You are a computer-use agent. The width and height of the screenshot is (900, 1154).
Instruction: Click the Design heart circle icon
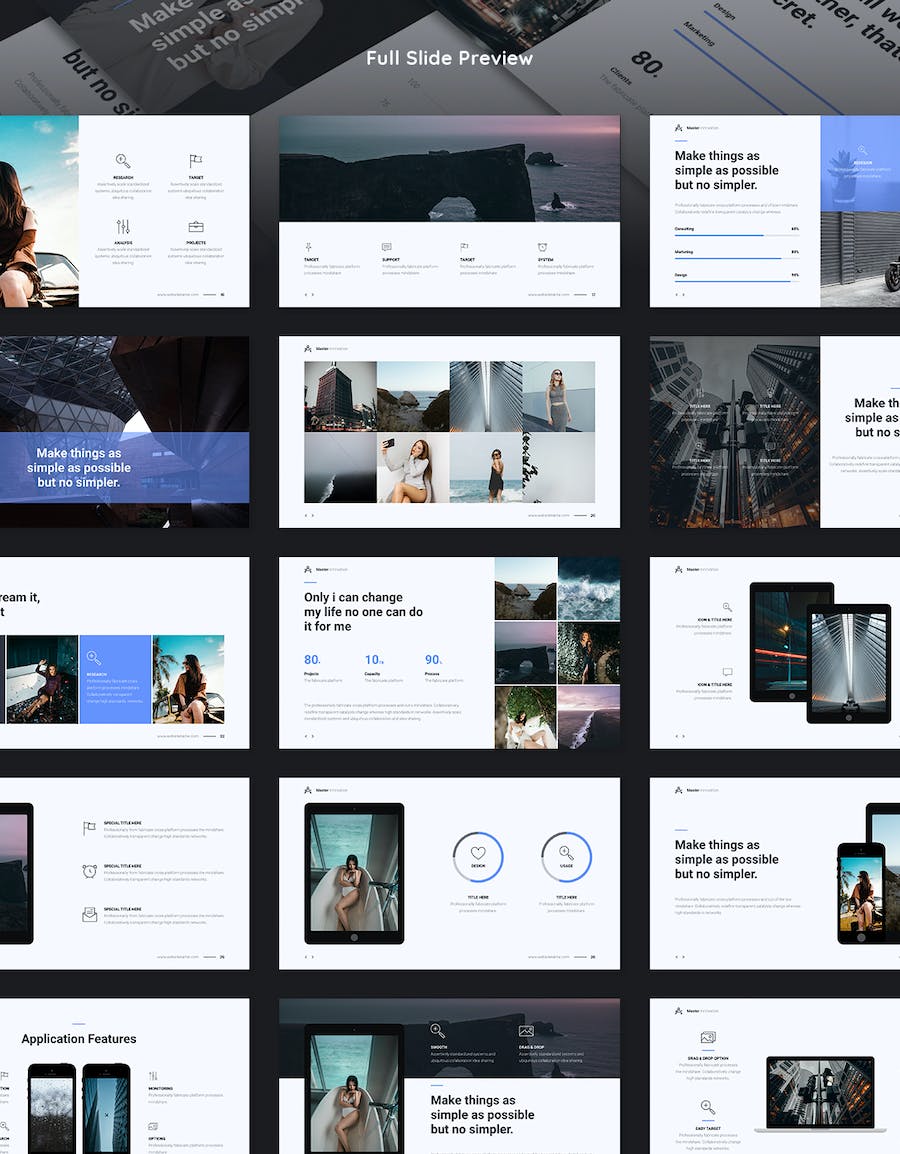click(x=478, y=857)
